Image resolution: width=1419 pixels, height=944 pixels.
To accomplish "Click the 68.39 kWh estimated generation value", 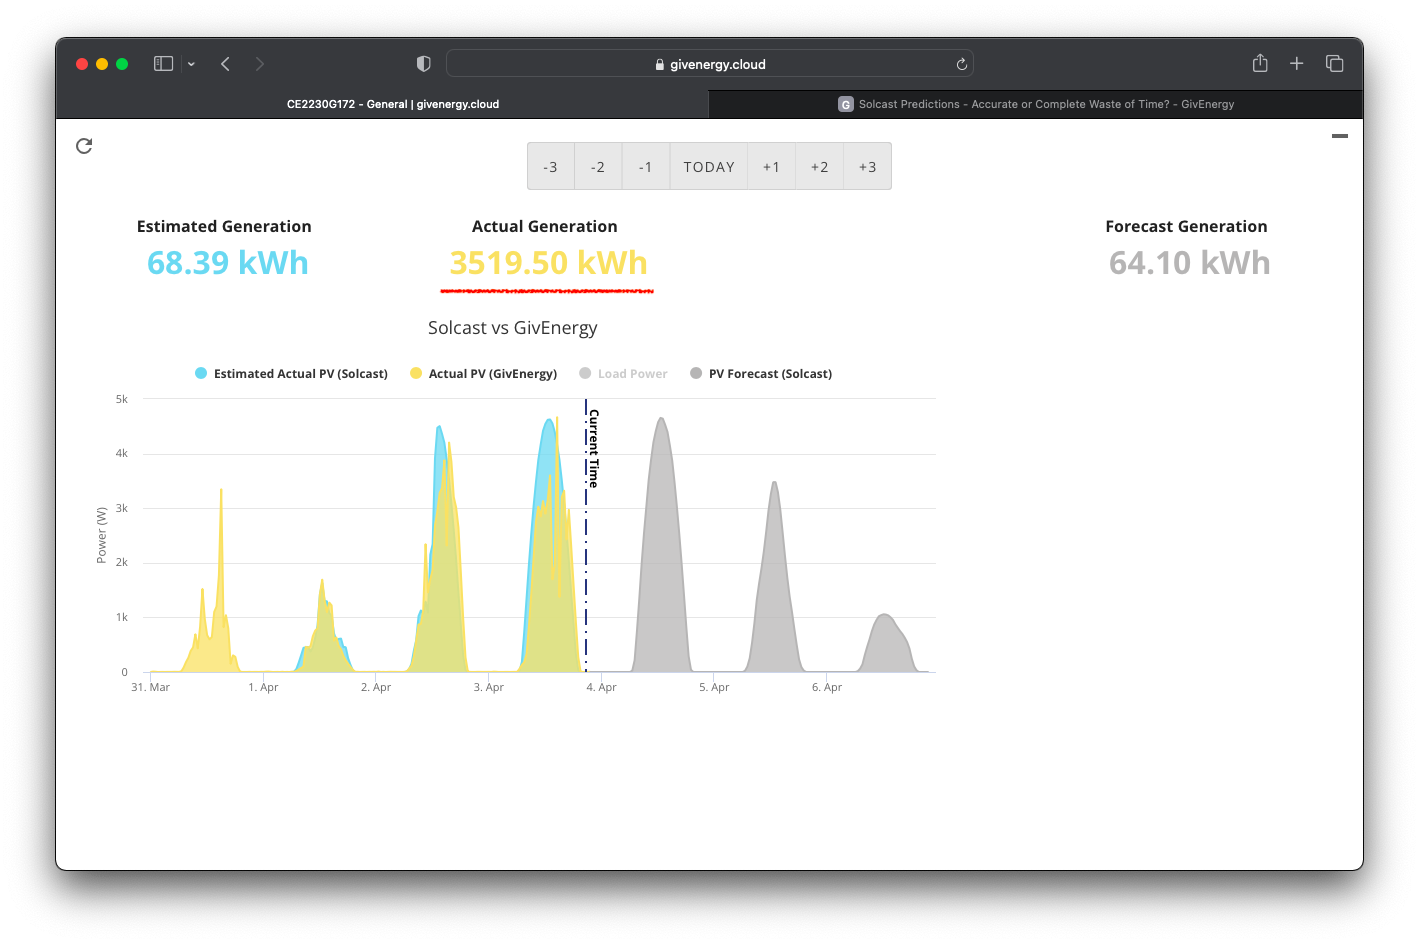I will [228, 263].
